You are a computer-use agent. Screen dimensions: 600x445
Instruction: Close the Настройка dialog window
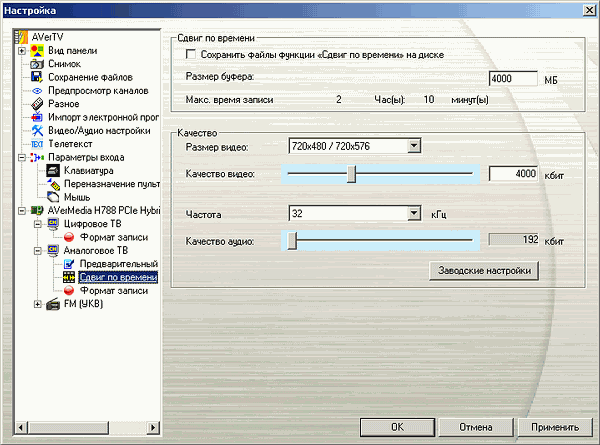pos(589,10)
